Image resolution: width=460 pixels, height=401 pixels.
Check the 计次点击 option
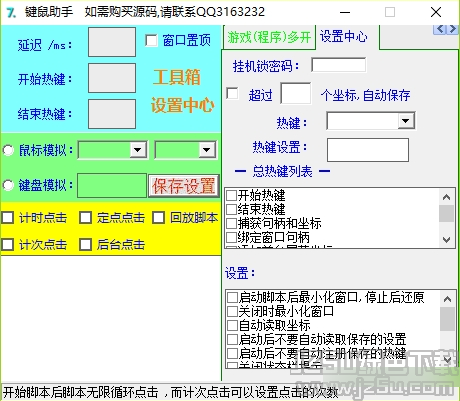pyautogui.click(x=8, y=245)
